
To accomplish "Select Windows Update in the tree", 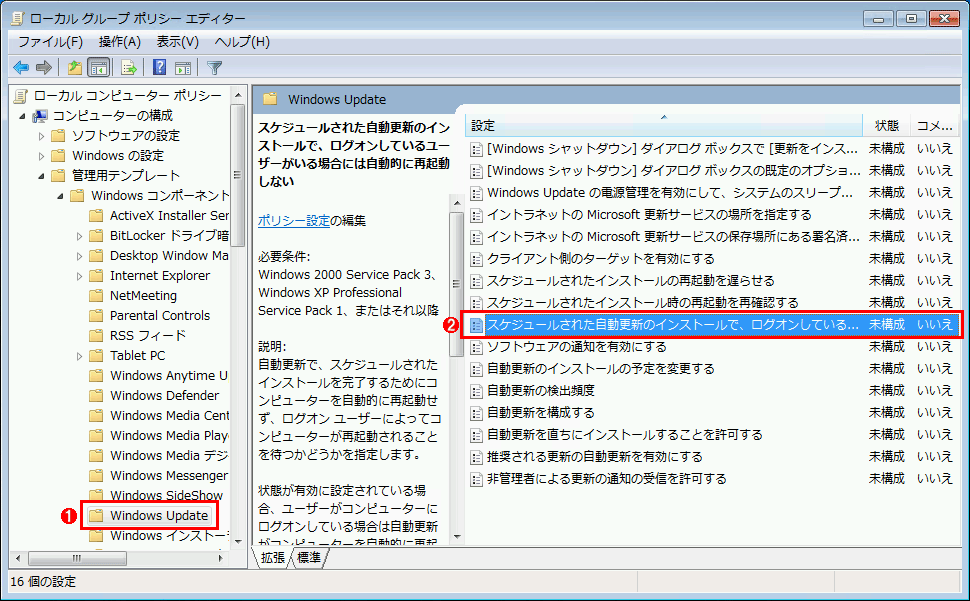I will (159, 516).
